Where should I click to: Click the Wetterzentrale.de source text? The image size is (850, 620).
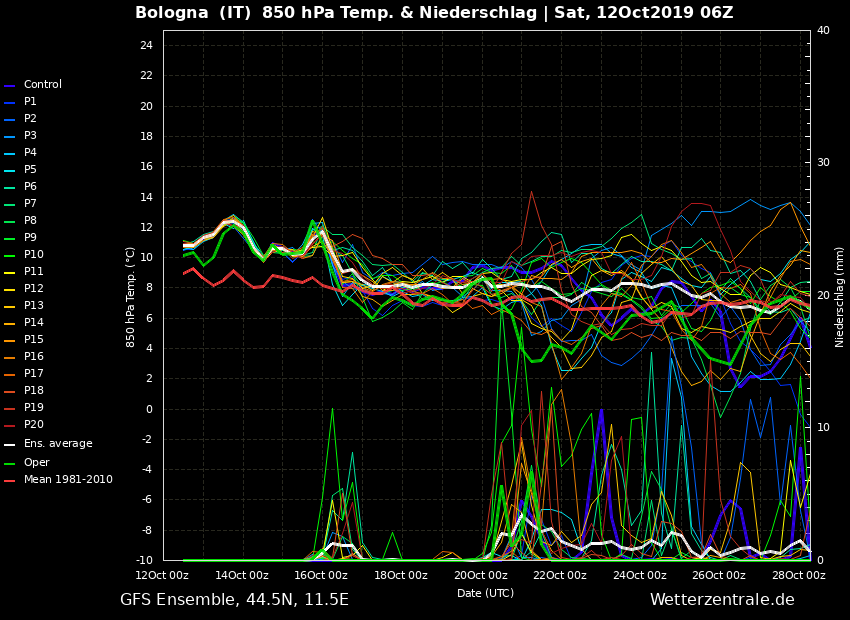pos(722,600)
